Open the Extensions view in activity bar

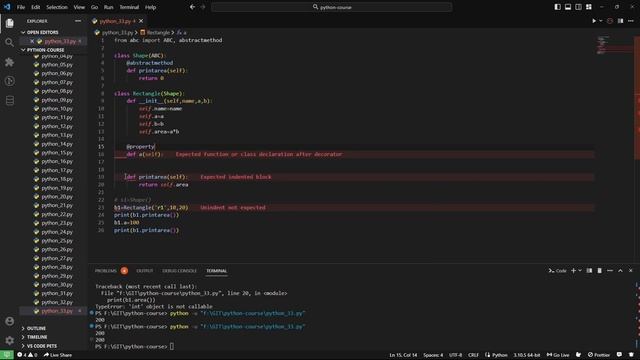click(x=9, y=62)
